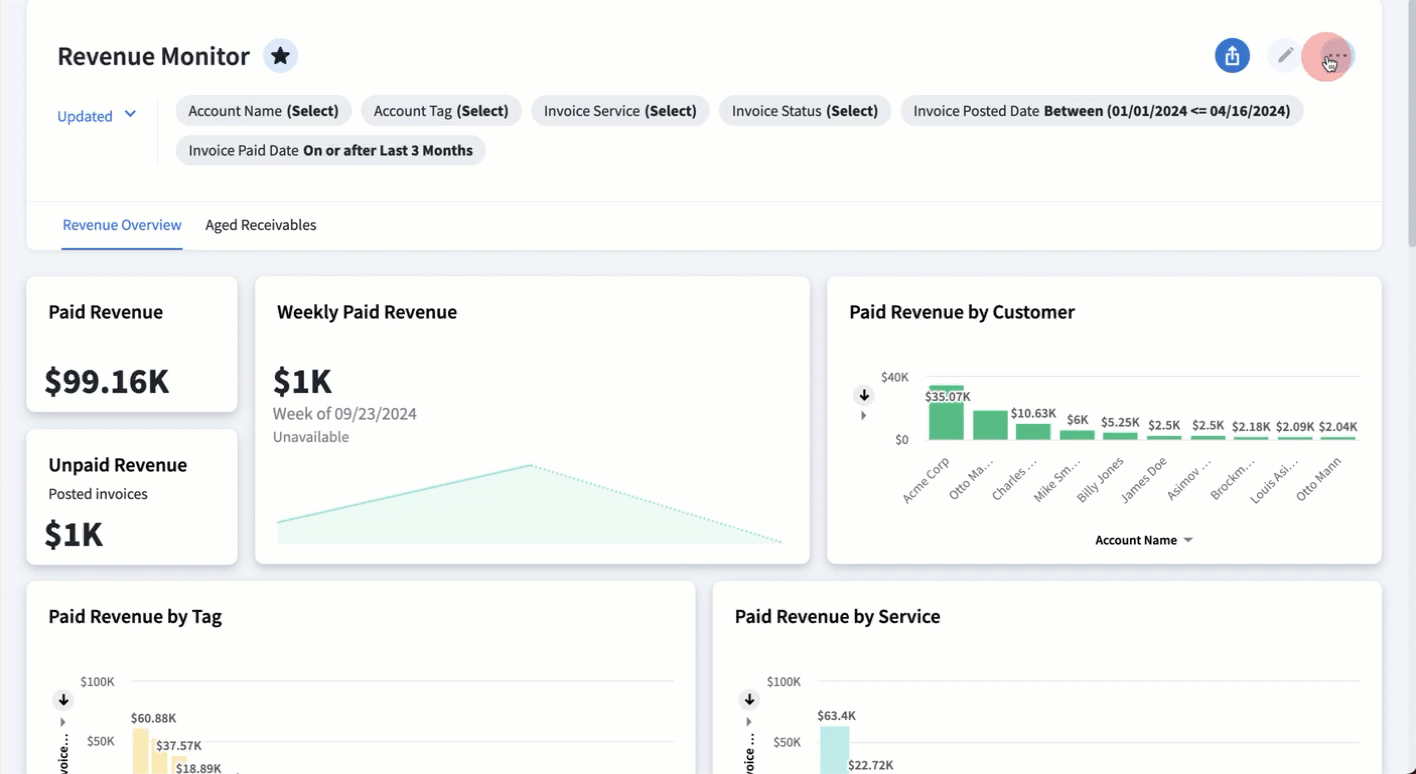The height and width of the screenshot is (774, 1416).
Task: Click the Paid Revenue $99.16K card
Action: pos(132,345)
